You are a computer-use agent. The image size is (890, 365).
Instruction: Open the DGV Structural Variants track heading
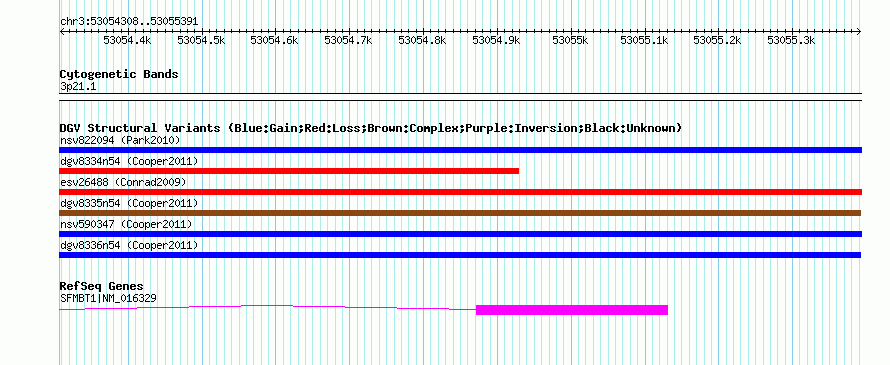click(371, 128)
